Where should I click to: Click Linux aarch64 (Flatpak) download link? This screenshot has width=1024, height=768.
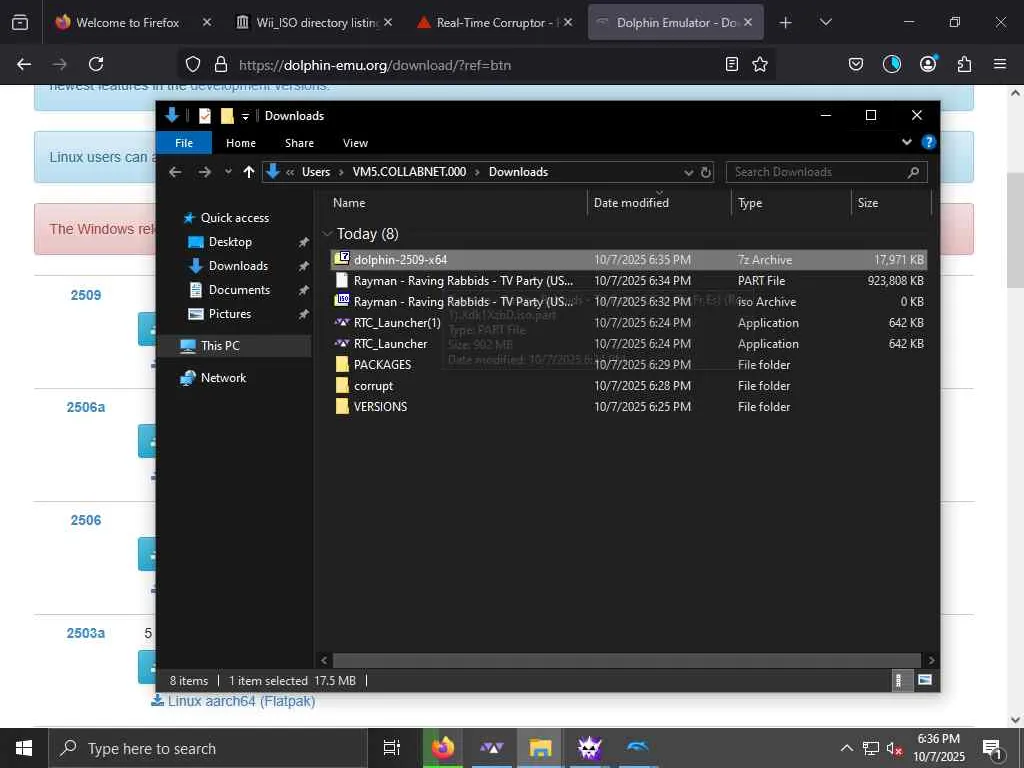tap(241, 701)
